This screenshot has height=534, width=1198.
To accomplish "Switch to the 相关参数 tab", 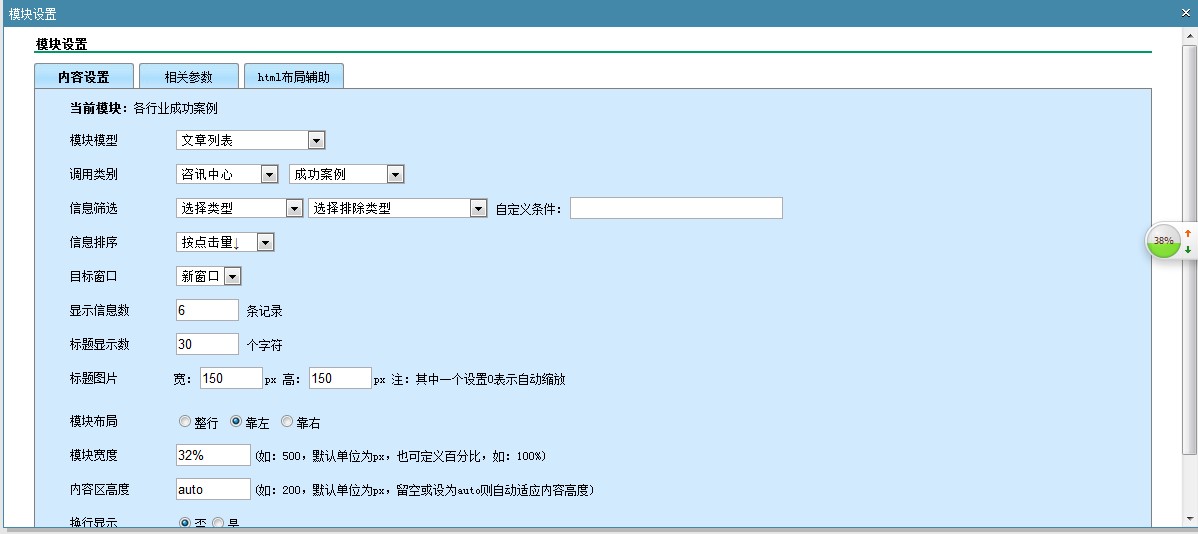I will (189, 77).
